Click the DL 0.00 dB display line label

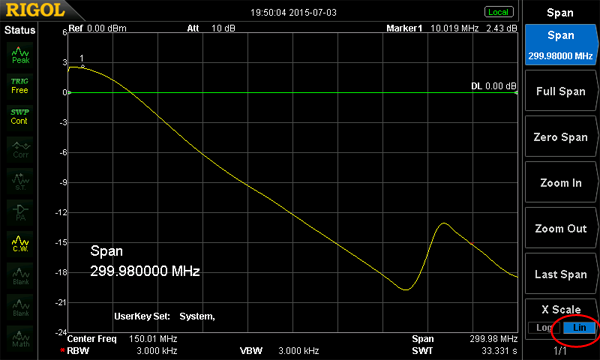click(x=494, y=86)
